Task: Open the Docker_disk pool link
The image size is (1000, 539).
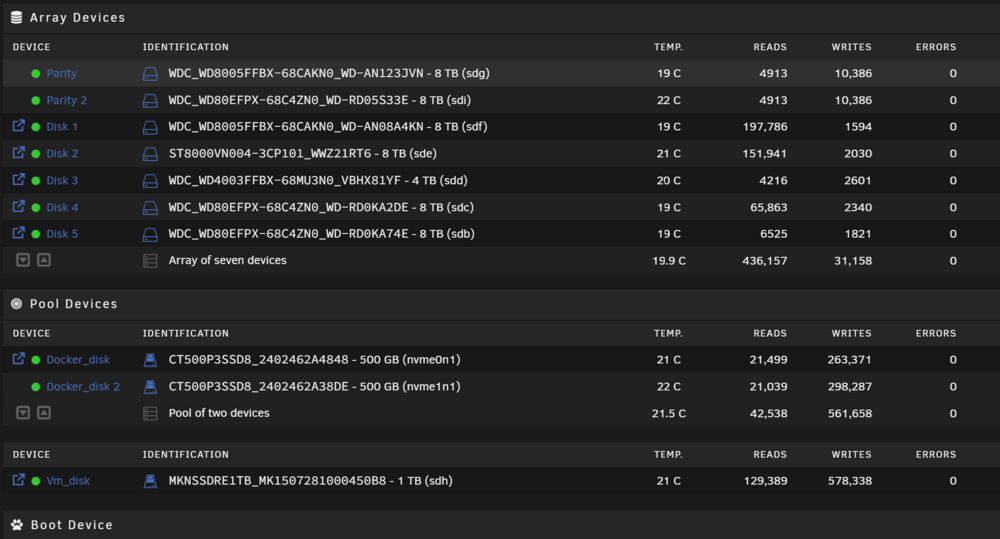Action: tap(78, 360)
